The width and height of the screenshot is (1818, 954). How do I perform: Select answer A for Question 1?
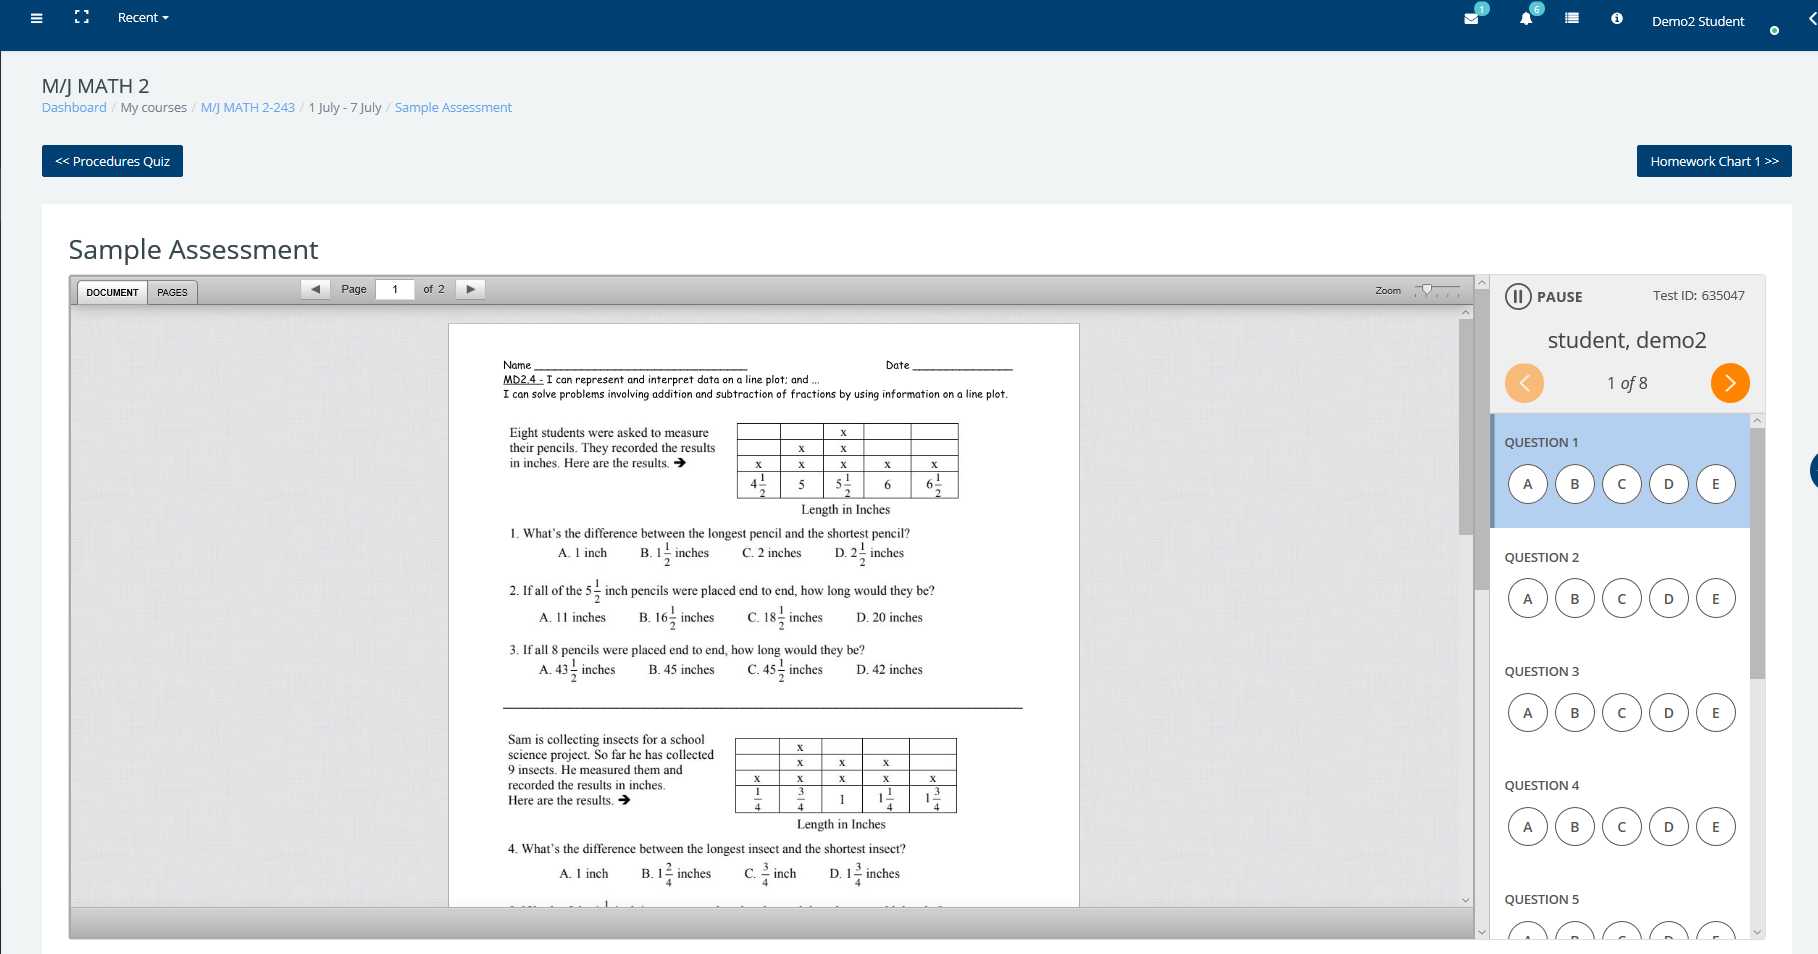(1527, 484)
